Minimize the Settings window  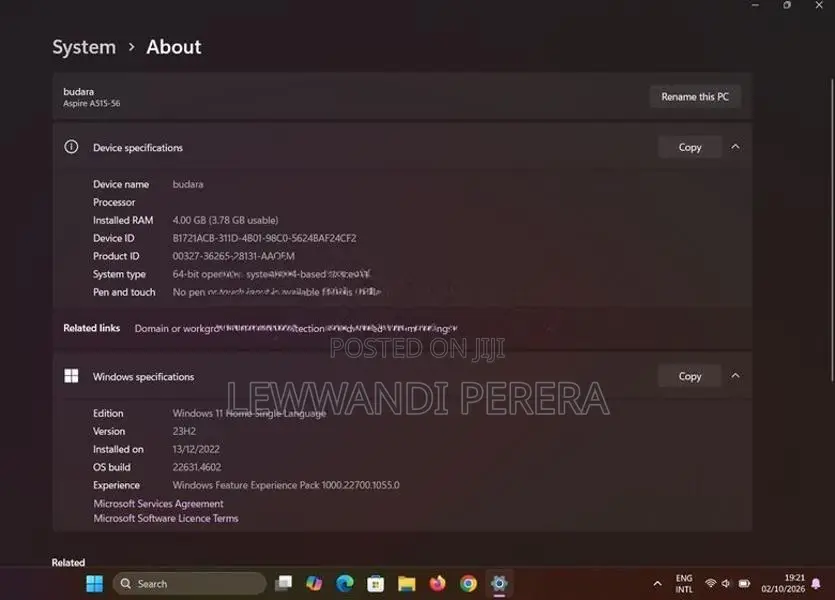click(755, 5)
